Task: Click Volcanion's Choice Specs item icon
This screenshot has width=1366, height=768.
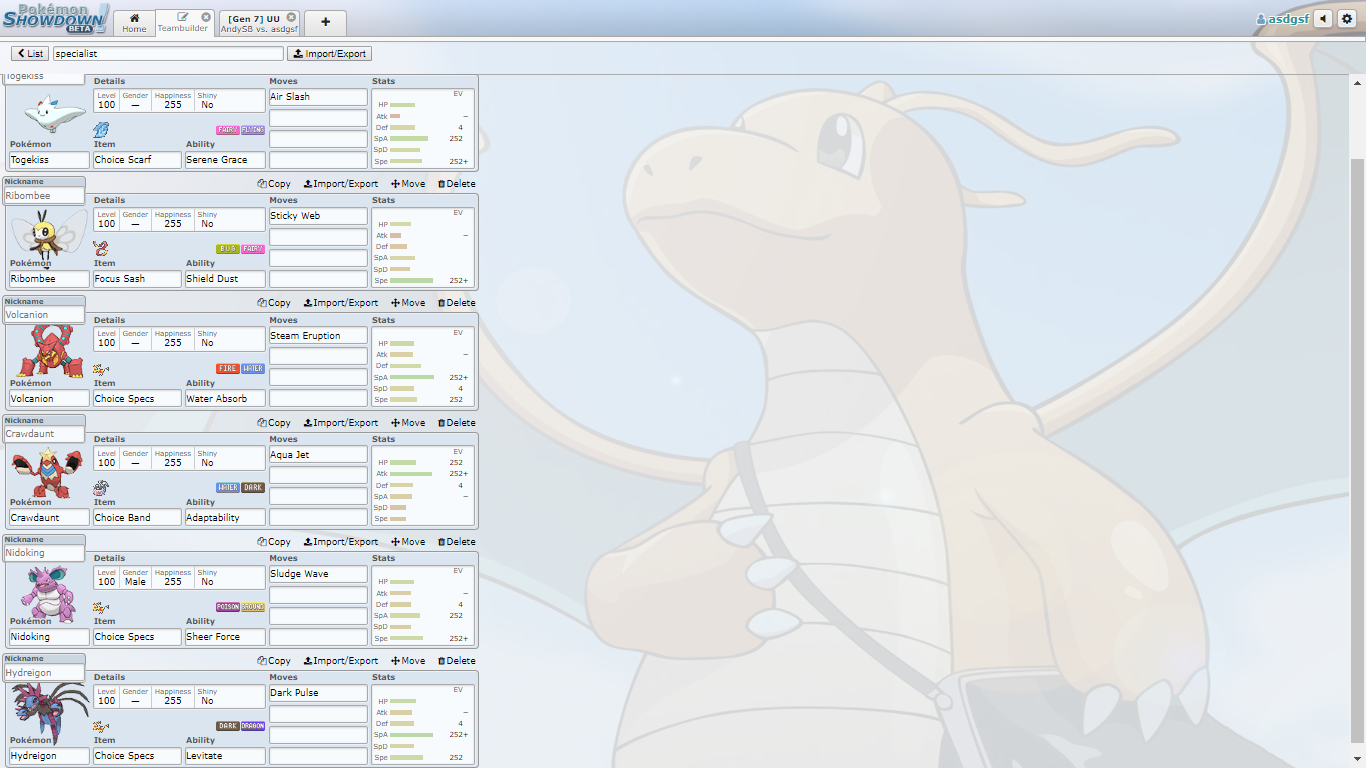Action: point(101,368)
